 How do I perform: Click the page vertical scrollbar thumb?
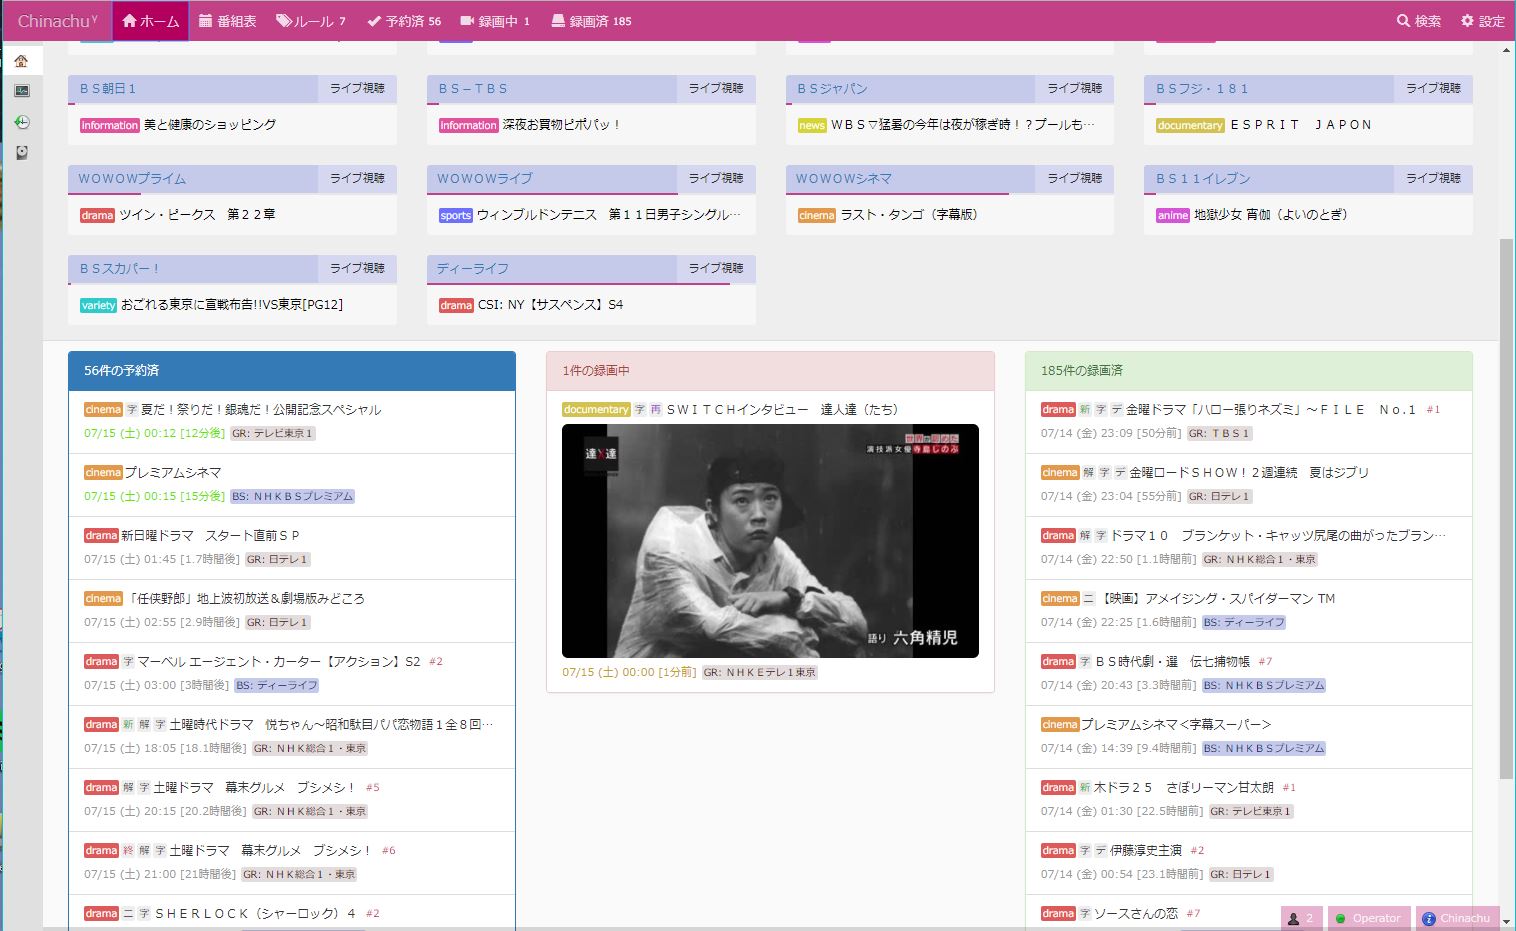(x=1506, y=508)
